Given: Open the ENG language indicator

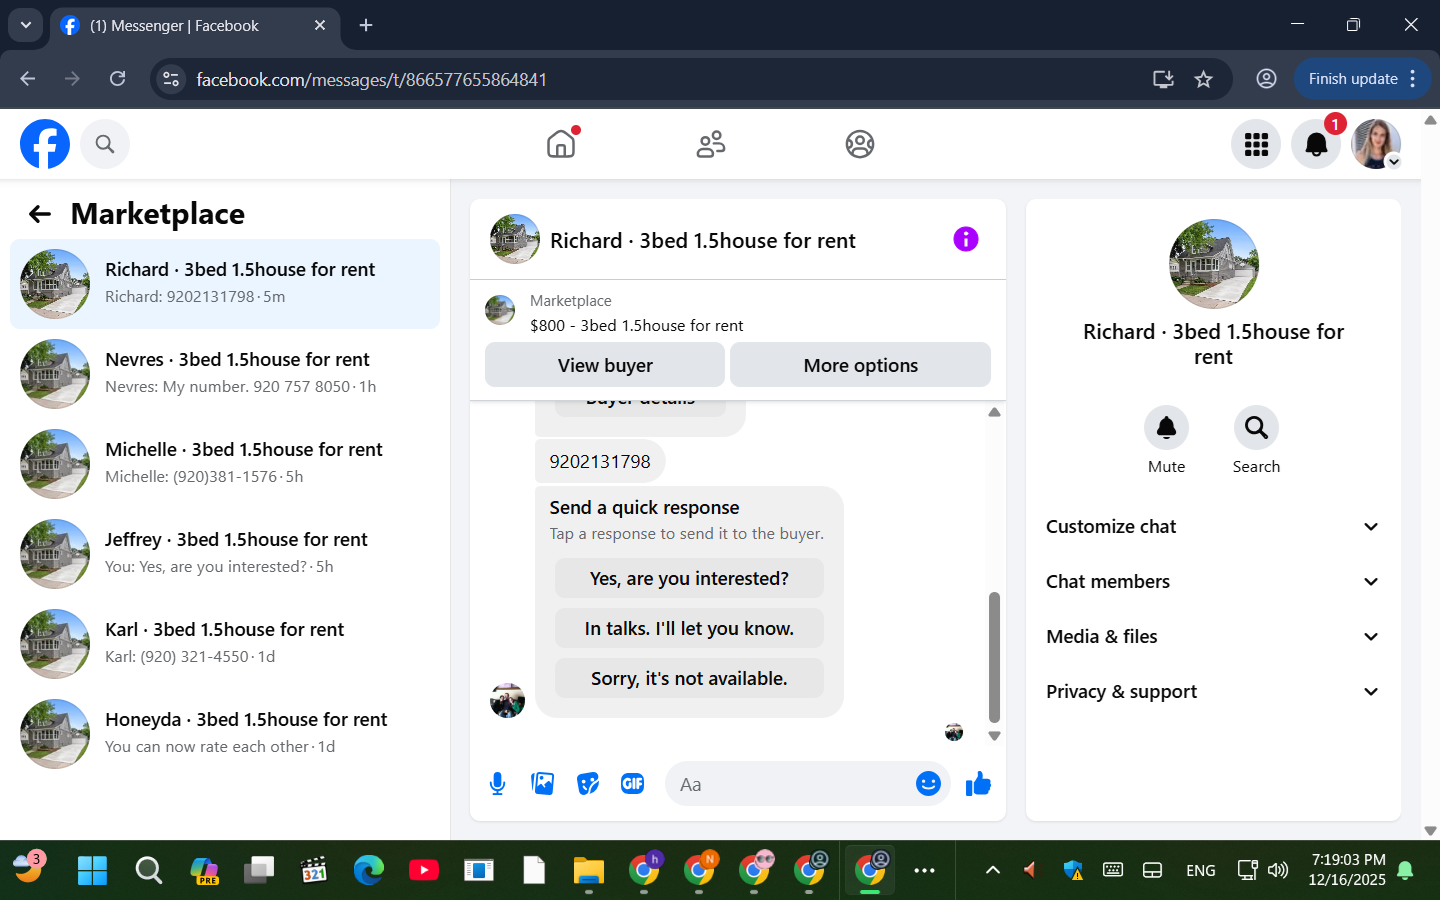Looking at the screenshot, I should tap(1200, 870).
